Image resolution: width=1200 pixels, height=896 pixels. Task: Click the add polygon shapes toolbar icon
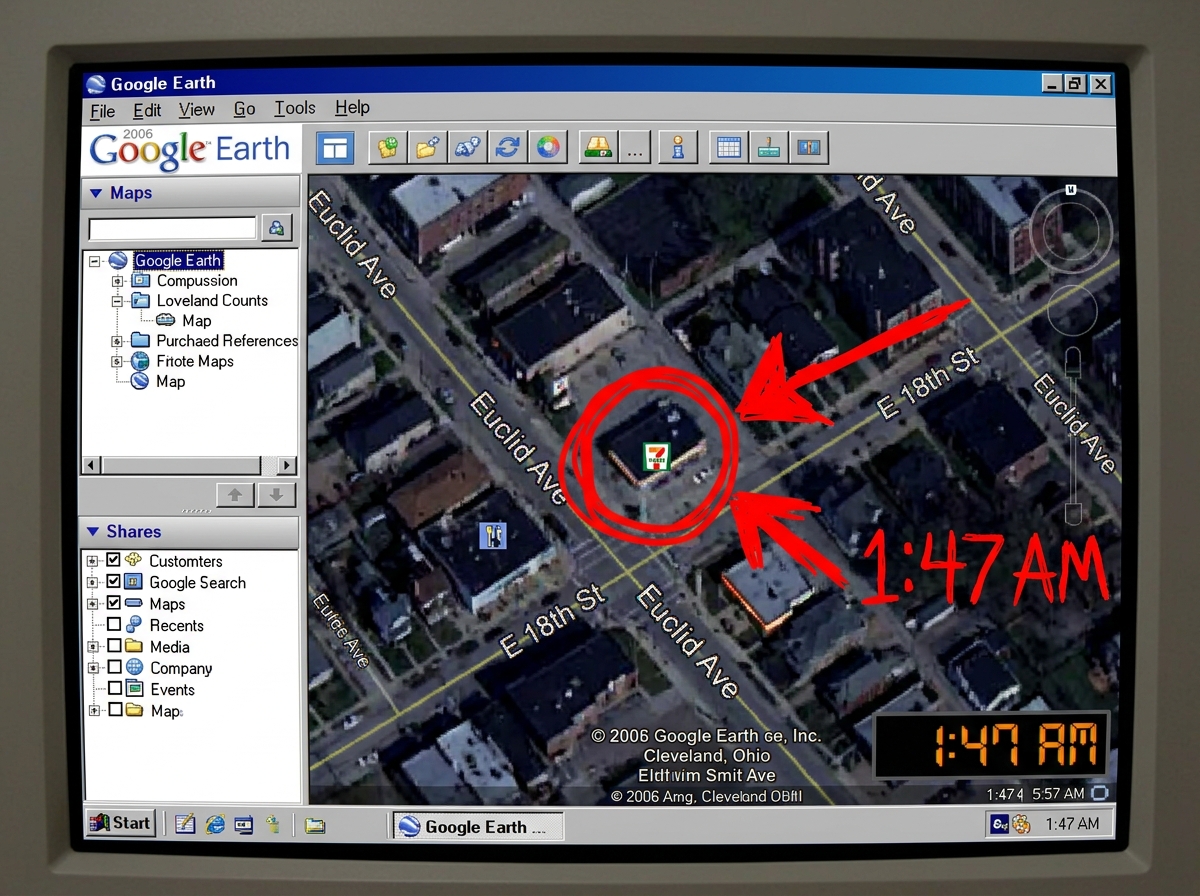468,148
